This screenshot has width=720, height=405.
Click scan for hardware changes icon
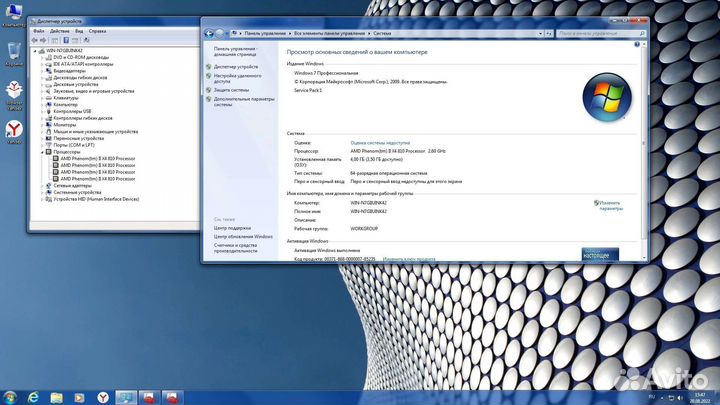point(86,40)
